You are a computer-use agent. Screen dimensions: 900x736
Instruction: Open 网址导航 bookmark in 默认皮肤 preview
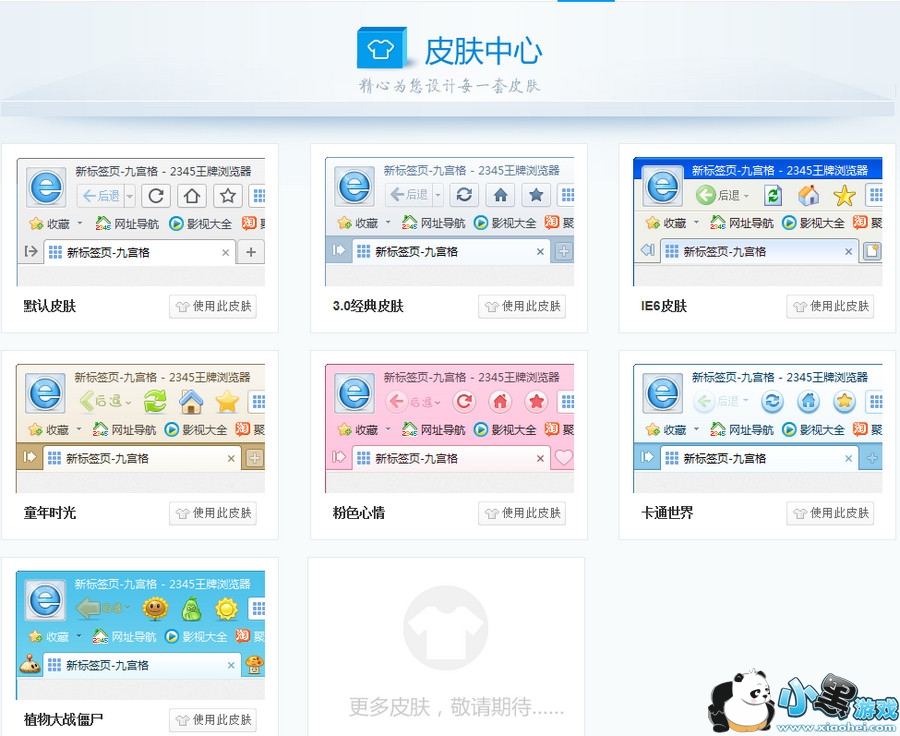pyautogui.click(x=127, y=223)
